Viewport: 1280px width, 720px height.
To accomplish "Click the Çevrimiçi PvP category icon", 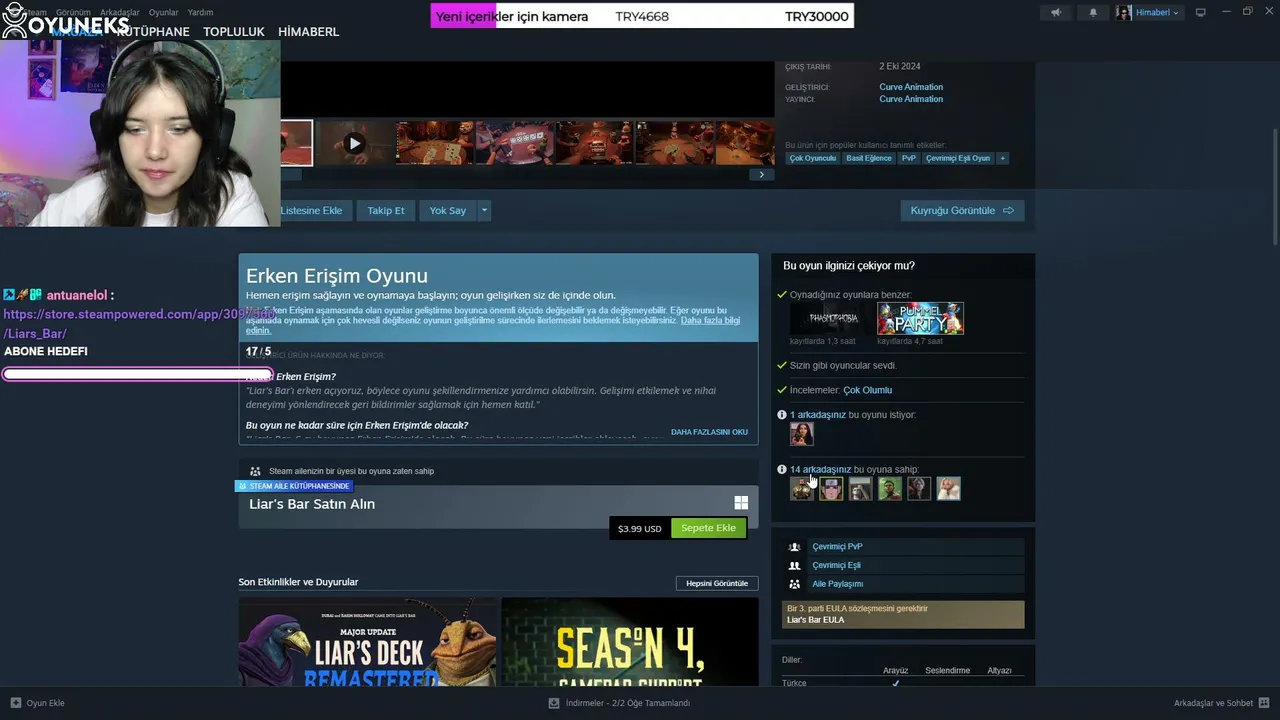I will [x=794, y=547].
